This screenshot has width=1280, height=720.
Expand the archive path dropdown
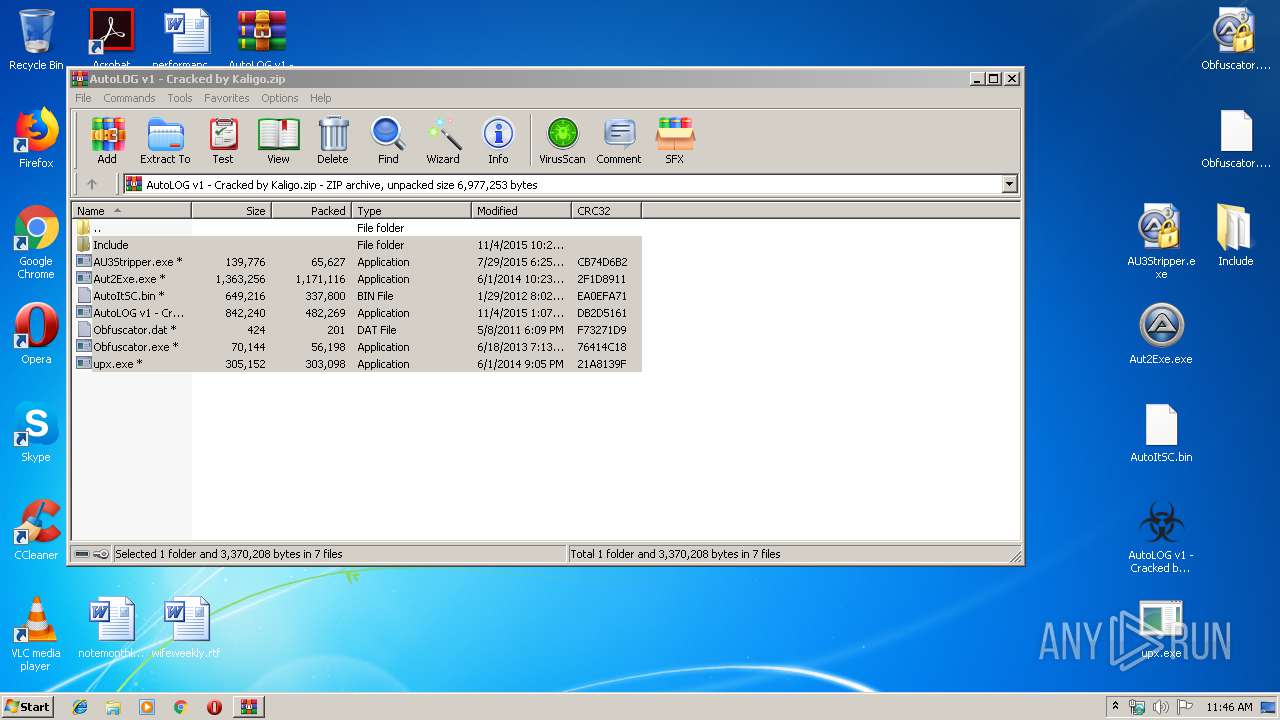click(1009, 184)
